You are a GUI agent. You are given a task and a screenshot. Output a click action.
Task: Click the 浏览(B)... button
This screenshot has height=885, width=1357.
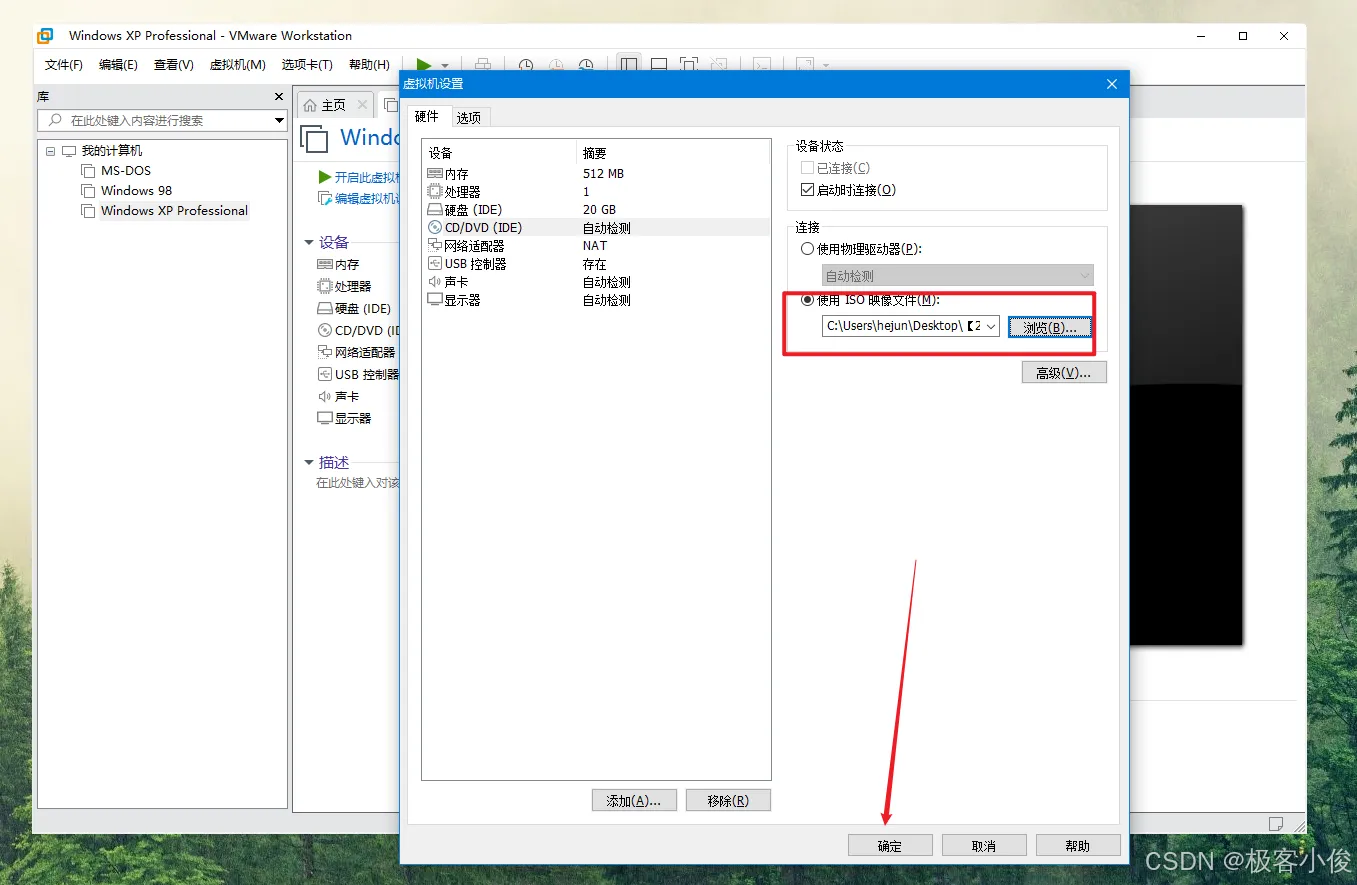[1050, 327]
